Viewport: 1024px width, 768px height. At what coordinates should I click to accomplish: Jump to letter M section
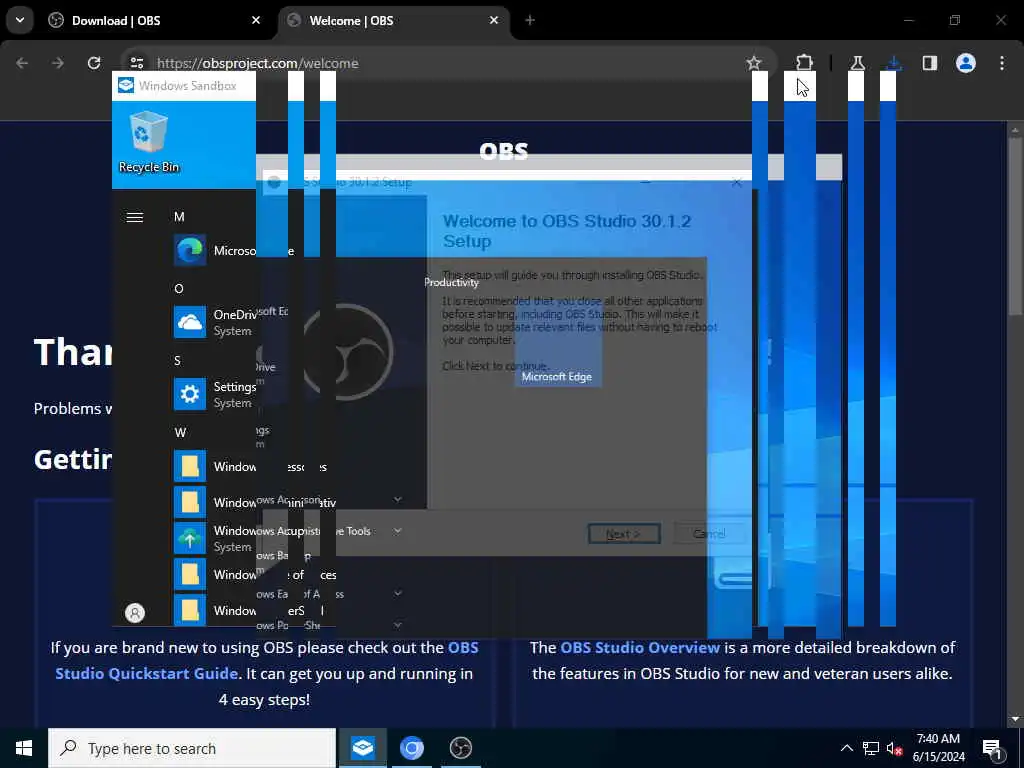180,217
